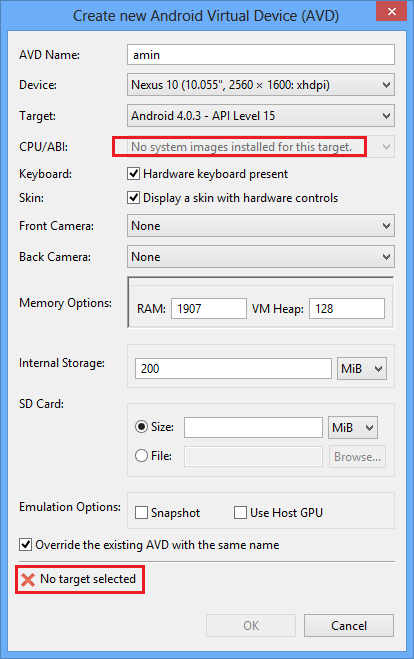Click the VM Heap input field
The width and height of the screenshot is (414, 659).
pos(347,308)
